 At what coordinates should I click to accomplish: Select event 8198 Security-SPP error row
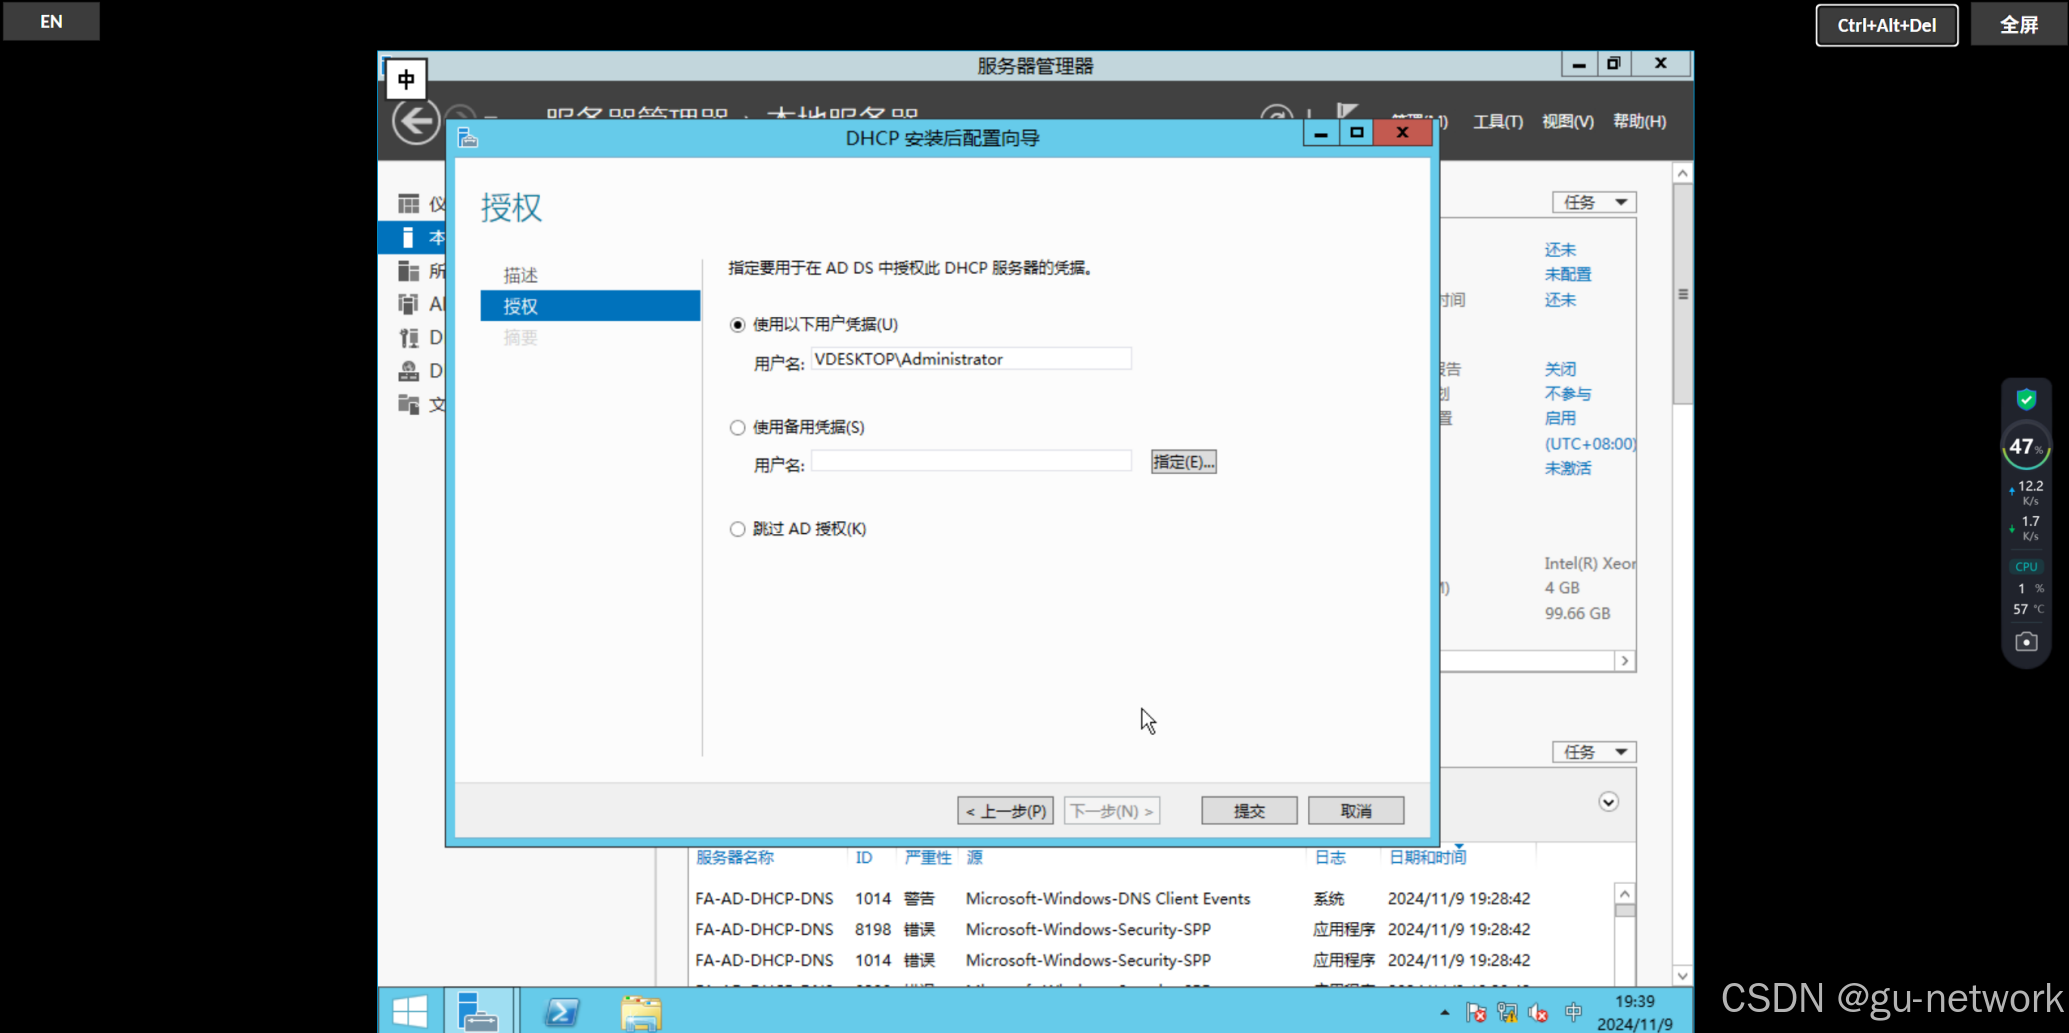(1150, 929)
